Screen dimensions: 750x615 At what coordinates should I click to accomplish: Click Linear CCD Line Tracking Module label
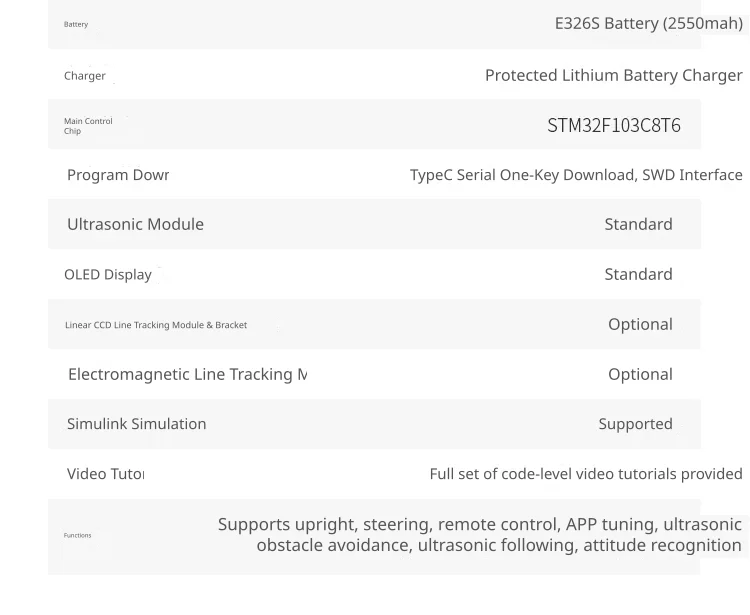[156, 325]
